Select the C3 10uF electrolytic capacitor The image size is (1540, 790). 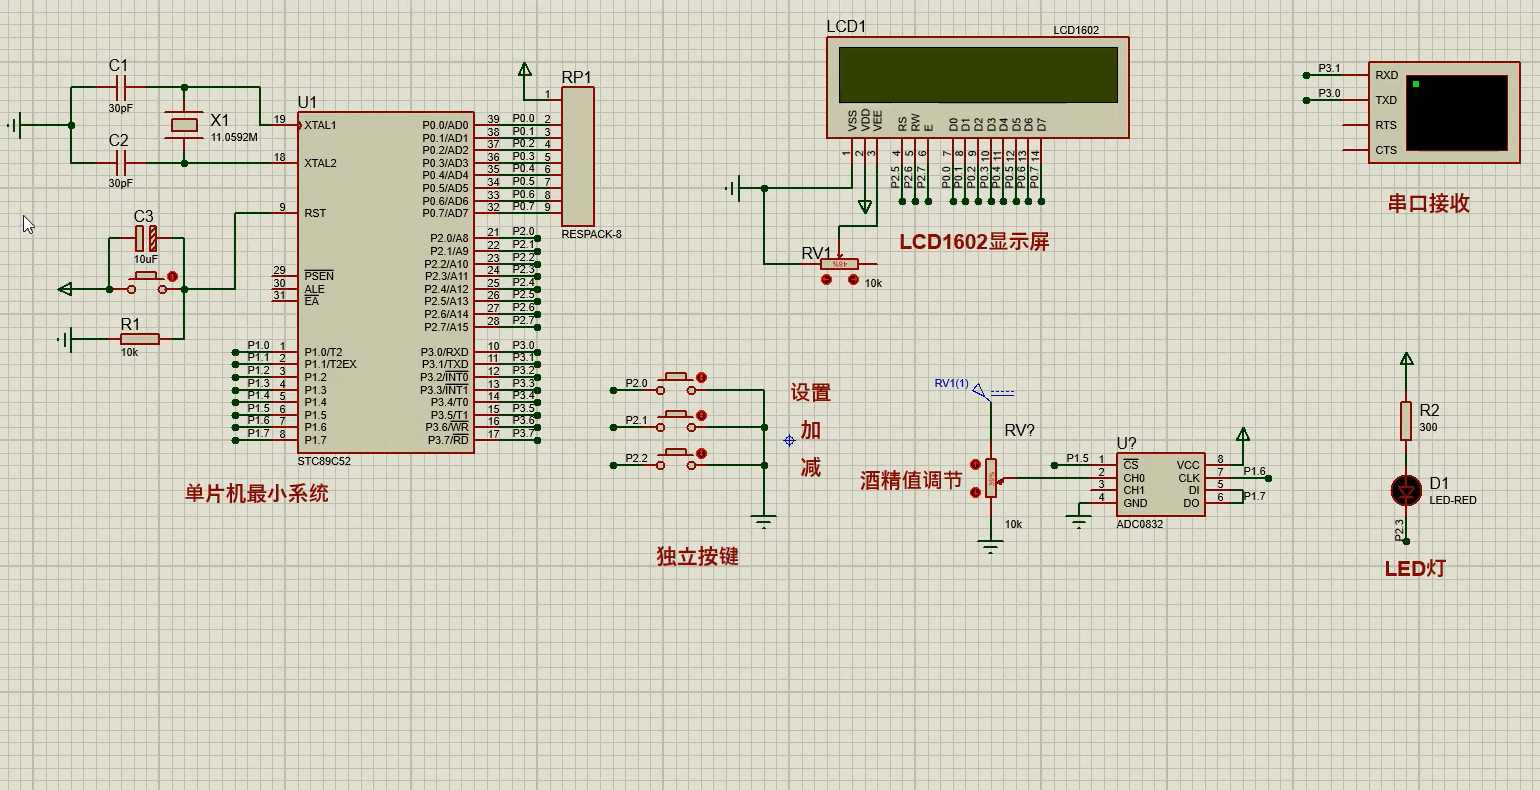pos(146,238)
